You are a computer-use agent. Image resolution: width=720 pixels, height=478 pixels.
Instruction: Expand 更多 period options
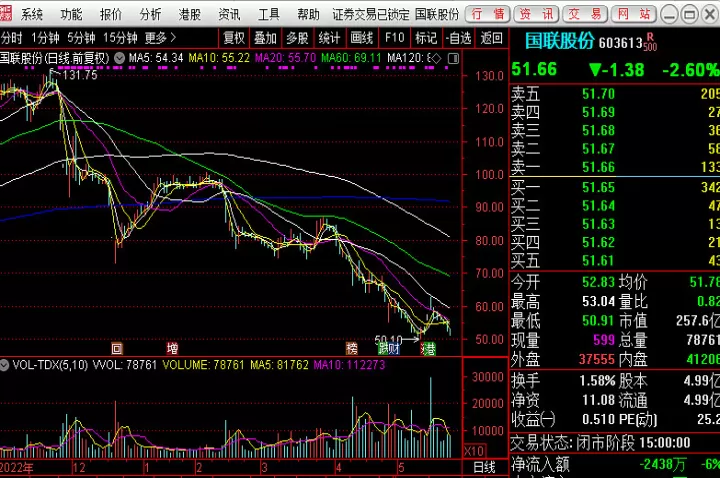[x=160, y=38]
